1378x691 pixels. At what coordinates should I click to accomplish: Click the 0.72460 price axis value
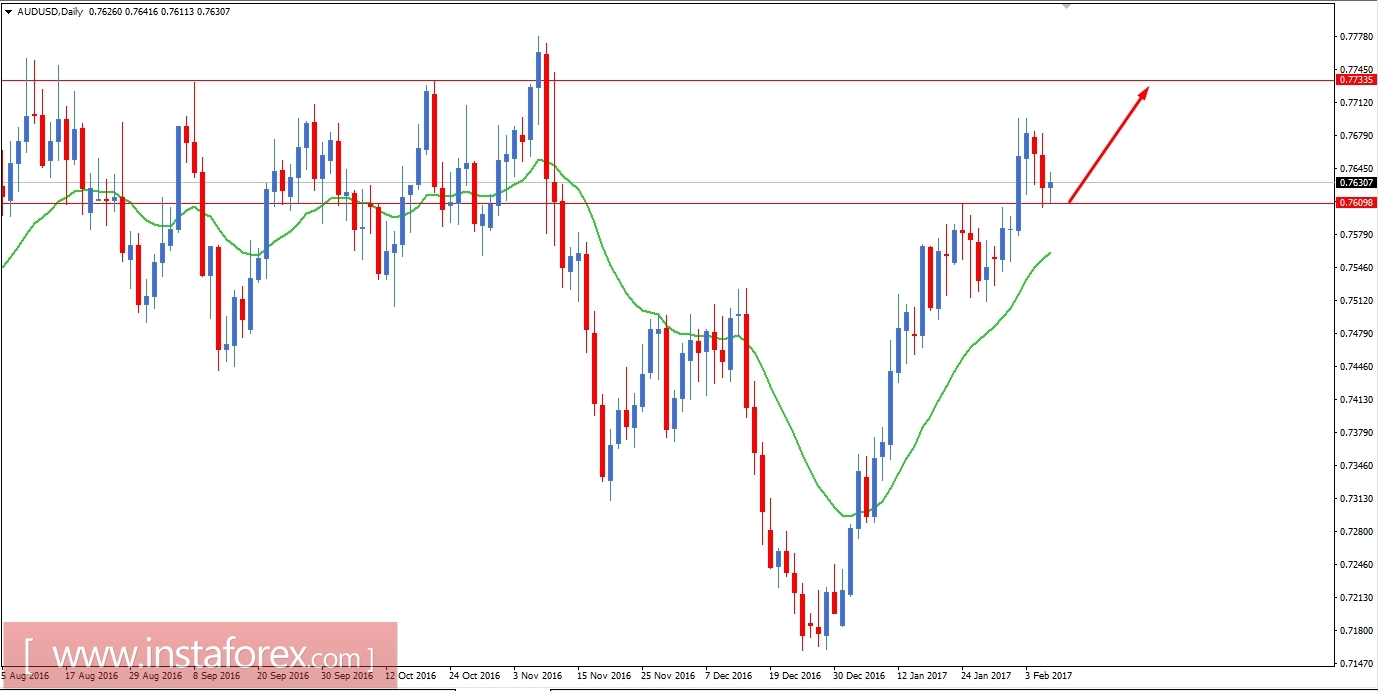point(1356,564)
